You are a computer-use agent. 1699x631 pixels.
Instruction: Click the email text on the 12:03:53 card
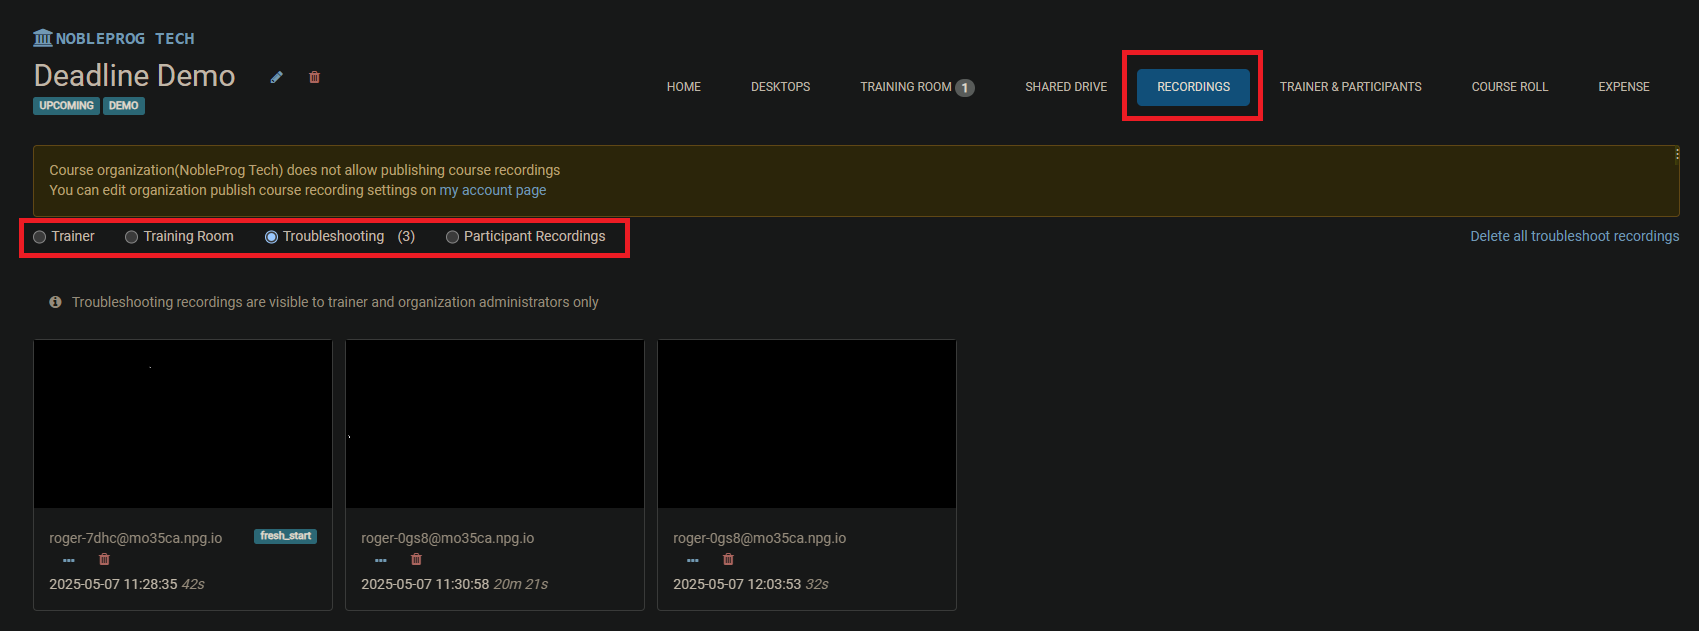point(760,538)
